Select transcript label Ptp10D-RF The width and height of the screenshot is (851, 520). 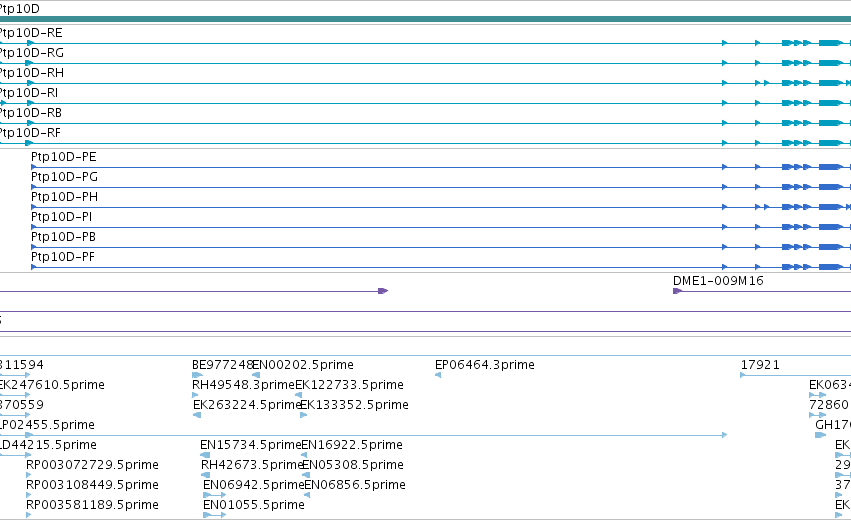(30, 134)
